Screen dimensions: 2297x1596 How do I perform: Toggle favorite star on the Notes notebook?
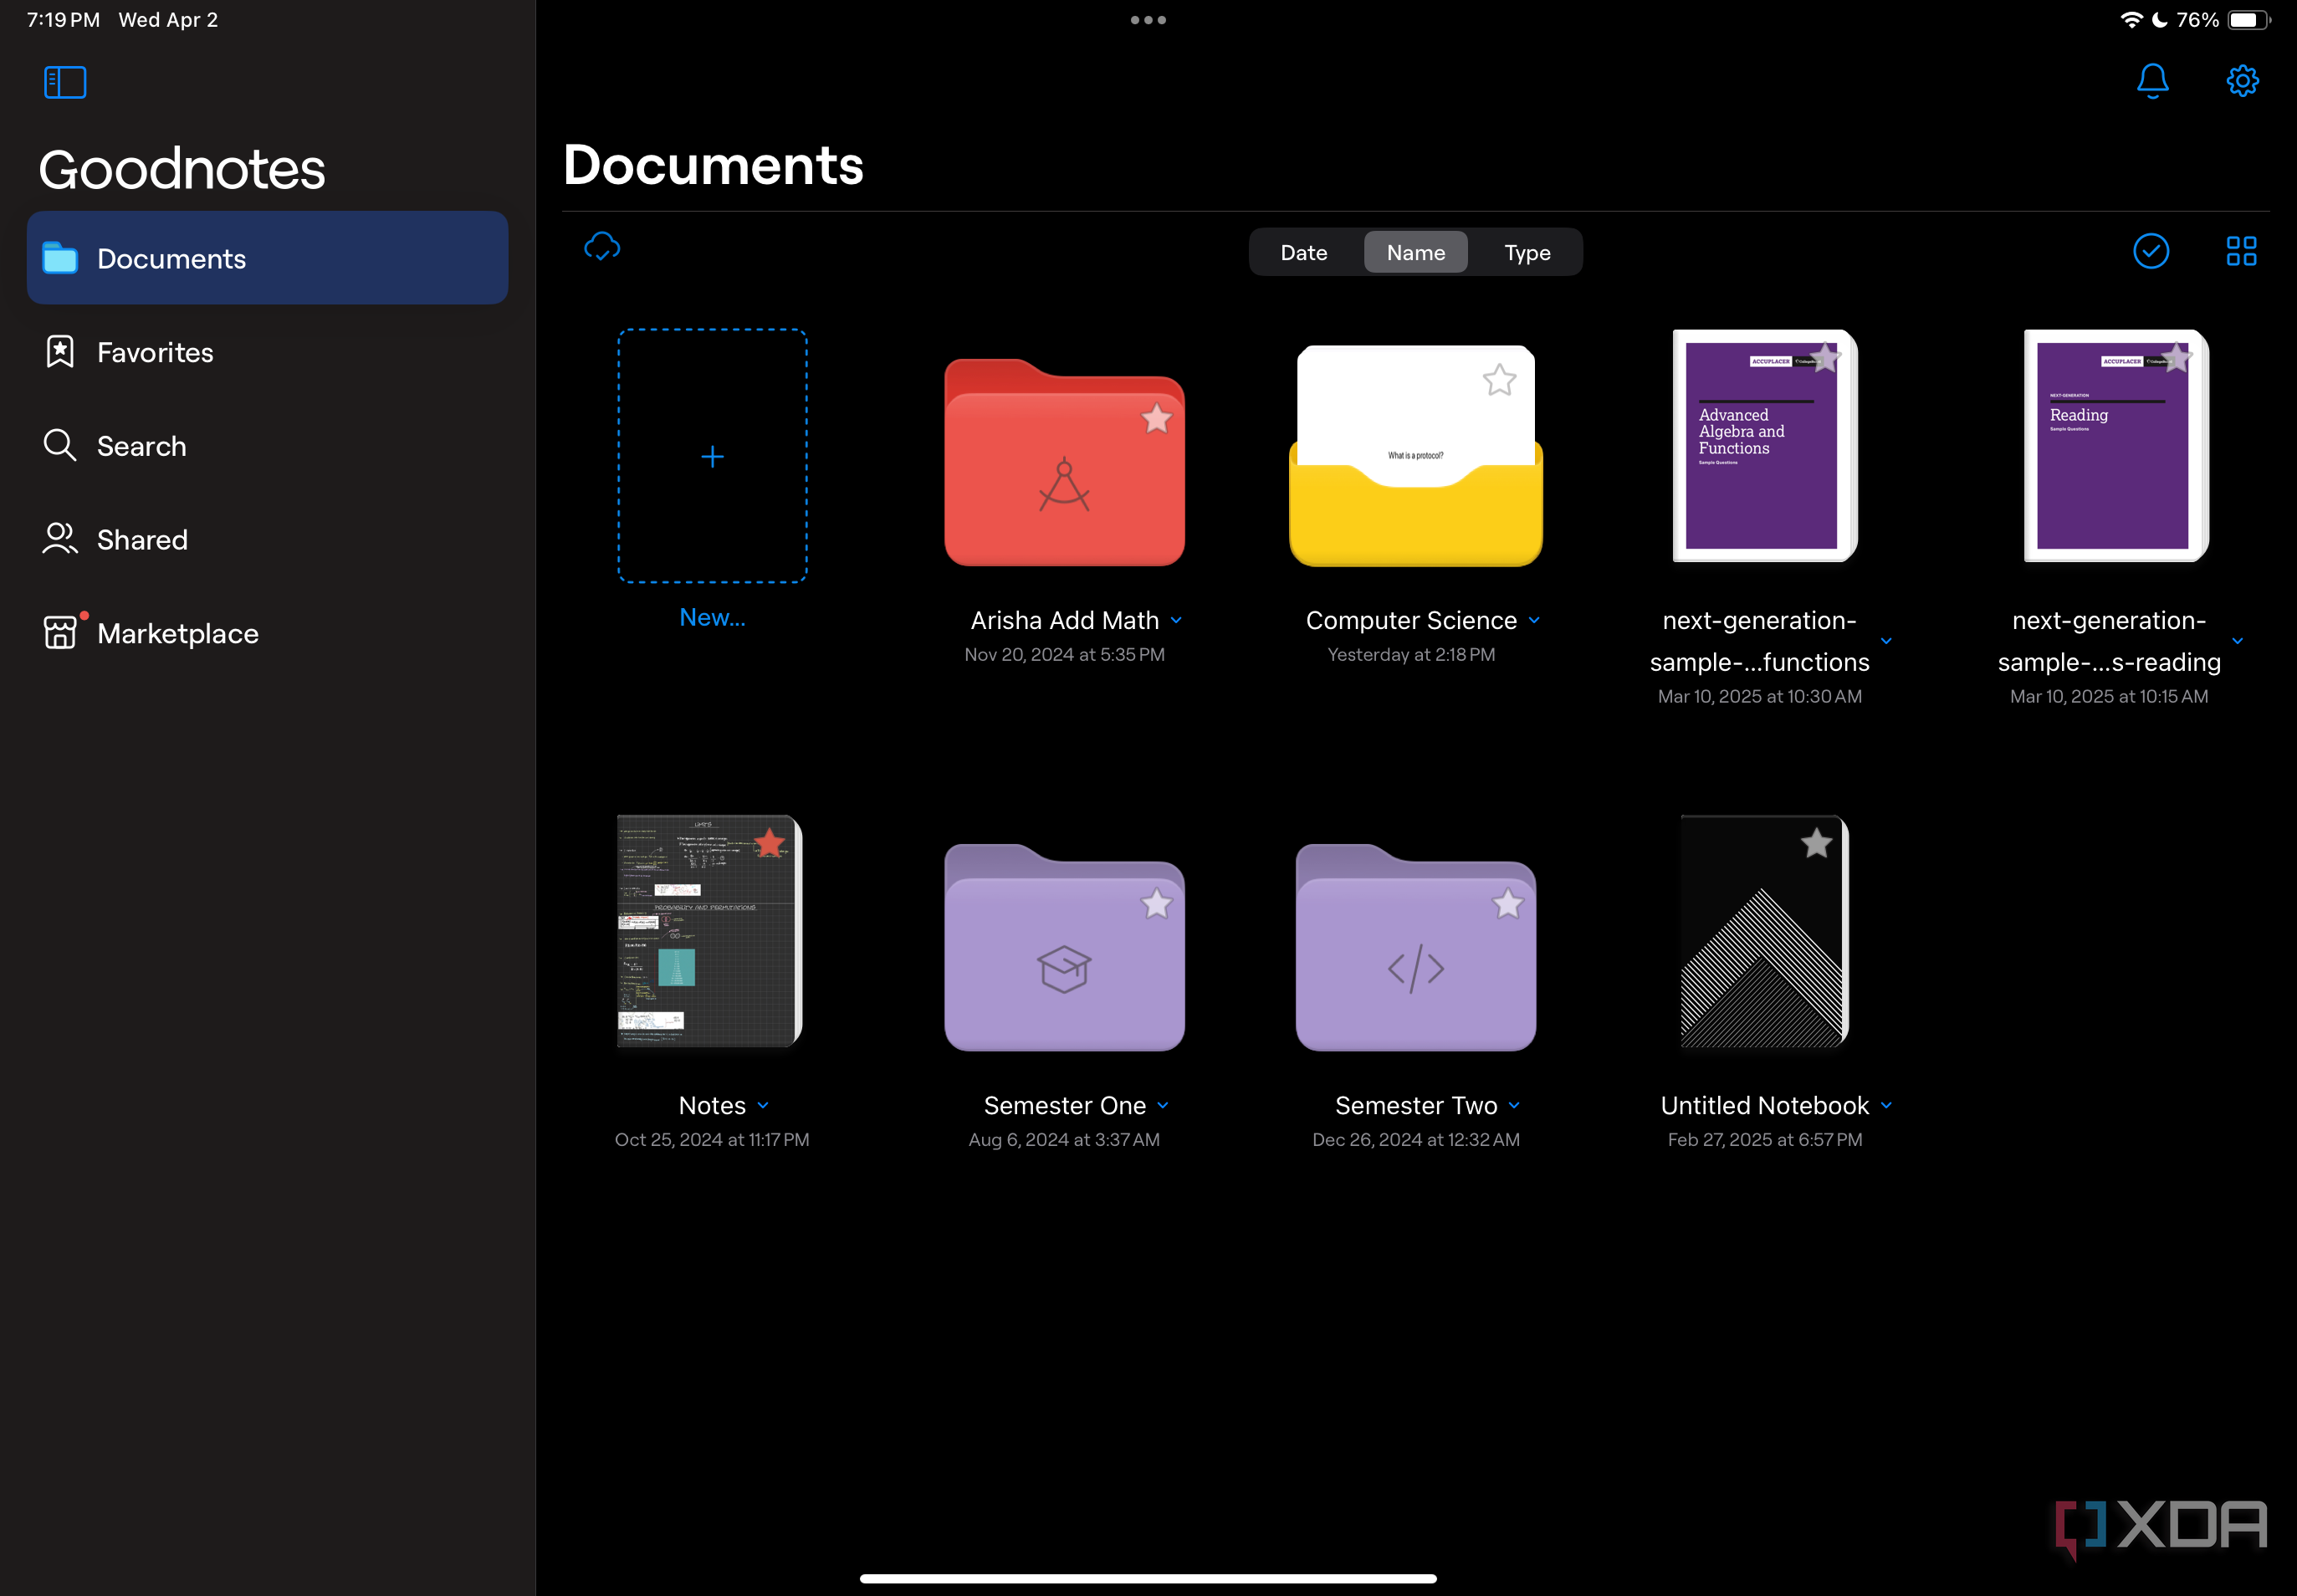coord(769,843)
